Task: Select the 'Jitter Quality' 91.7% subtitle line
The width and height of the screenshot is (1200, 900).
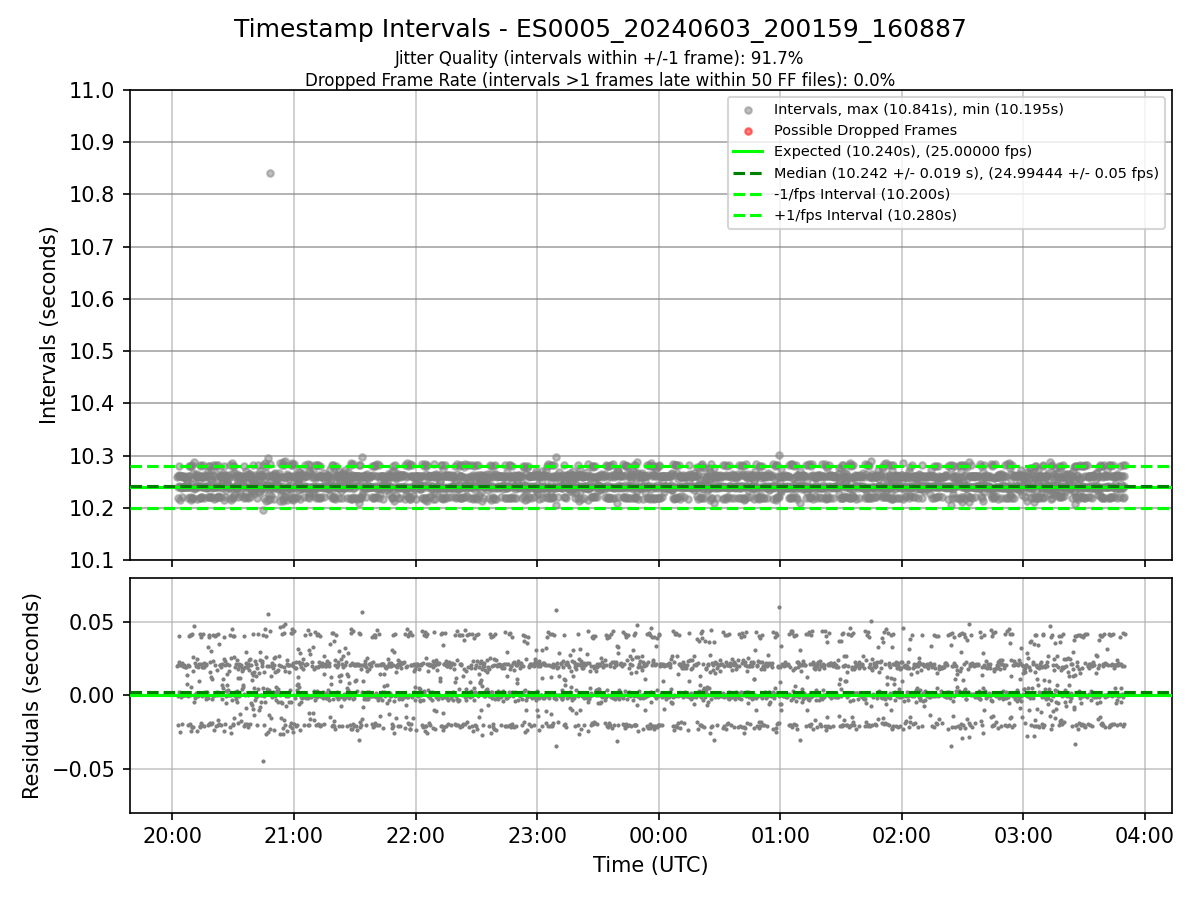Action: coord(599,58)
